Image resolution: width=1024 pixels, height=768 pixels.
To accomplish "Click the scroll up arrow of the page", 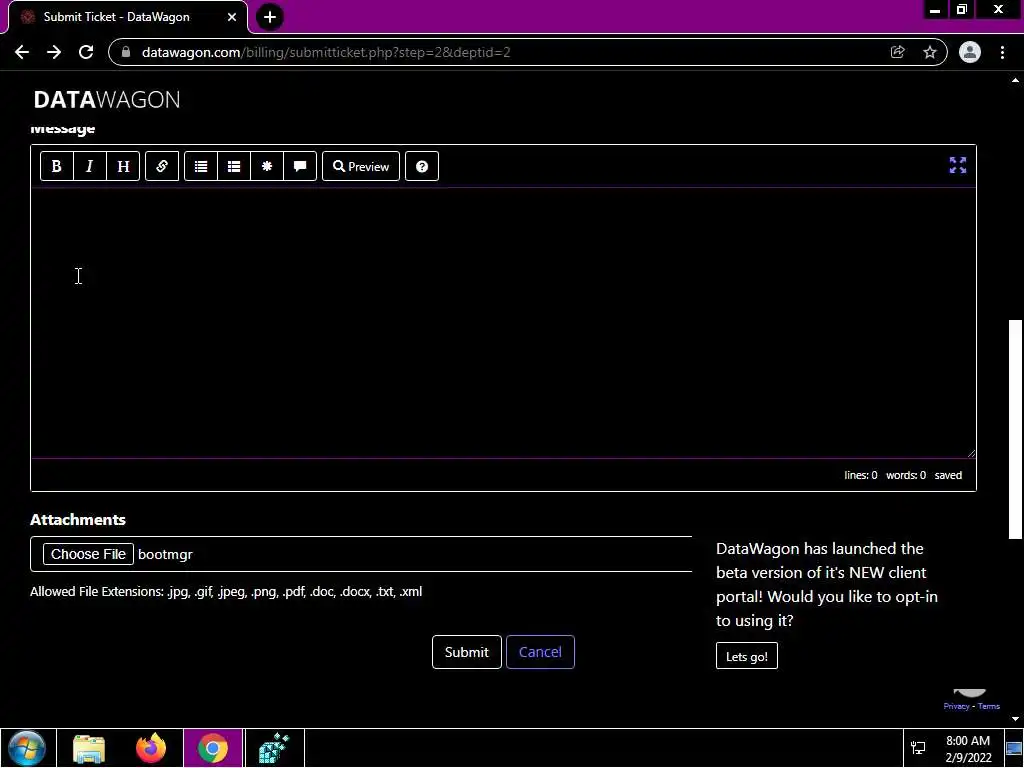I will point(1015,80).
